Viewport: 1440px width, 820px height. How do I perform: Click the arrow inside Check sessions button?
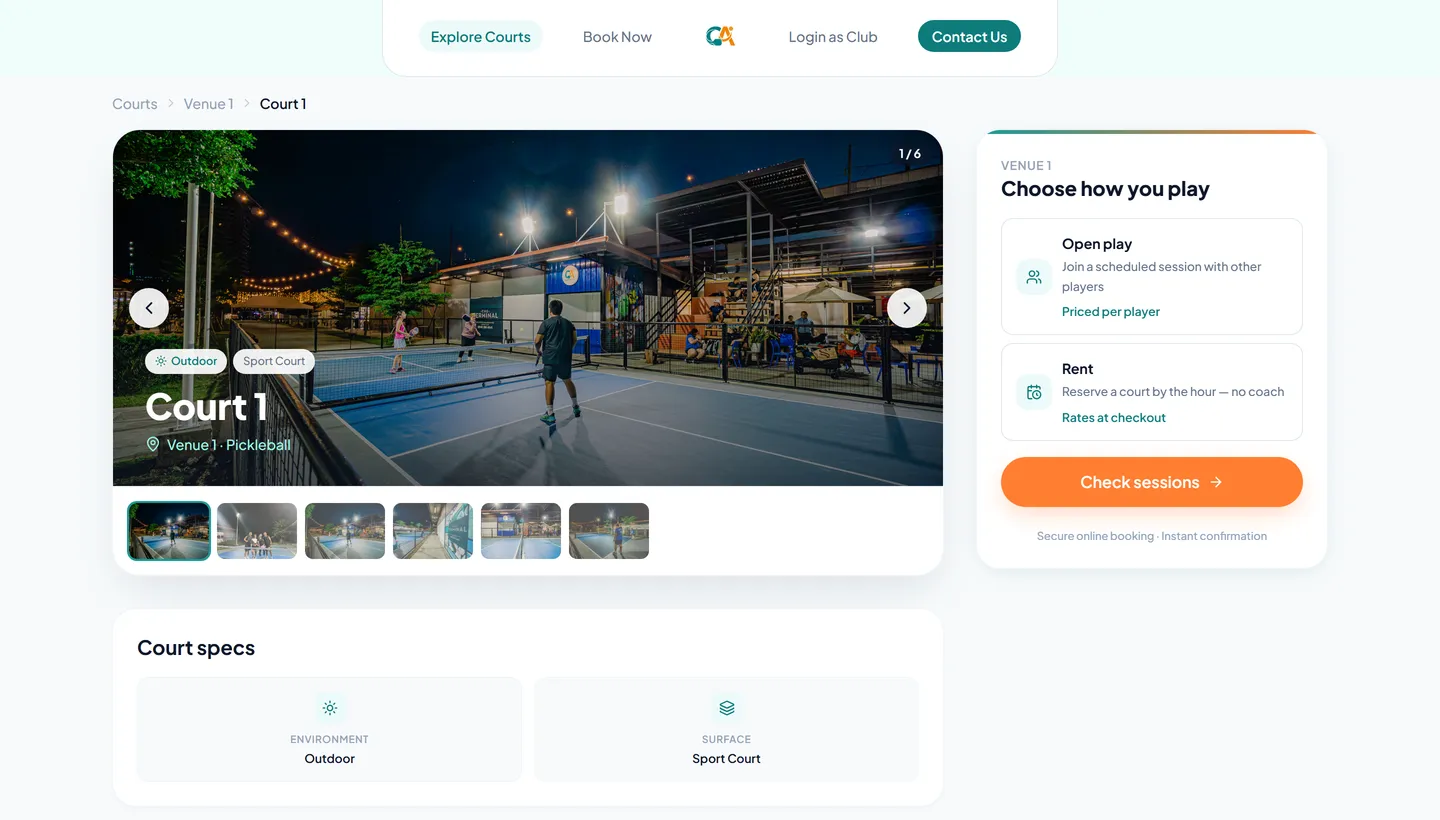[x=1216, y=482]
